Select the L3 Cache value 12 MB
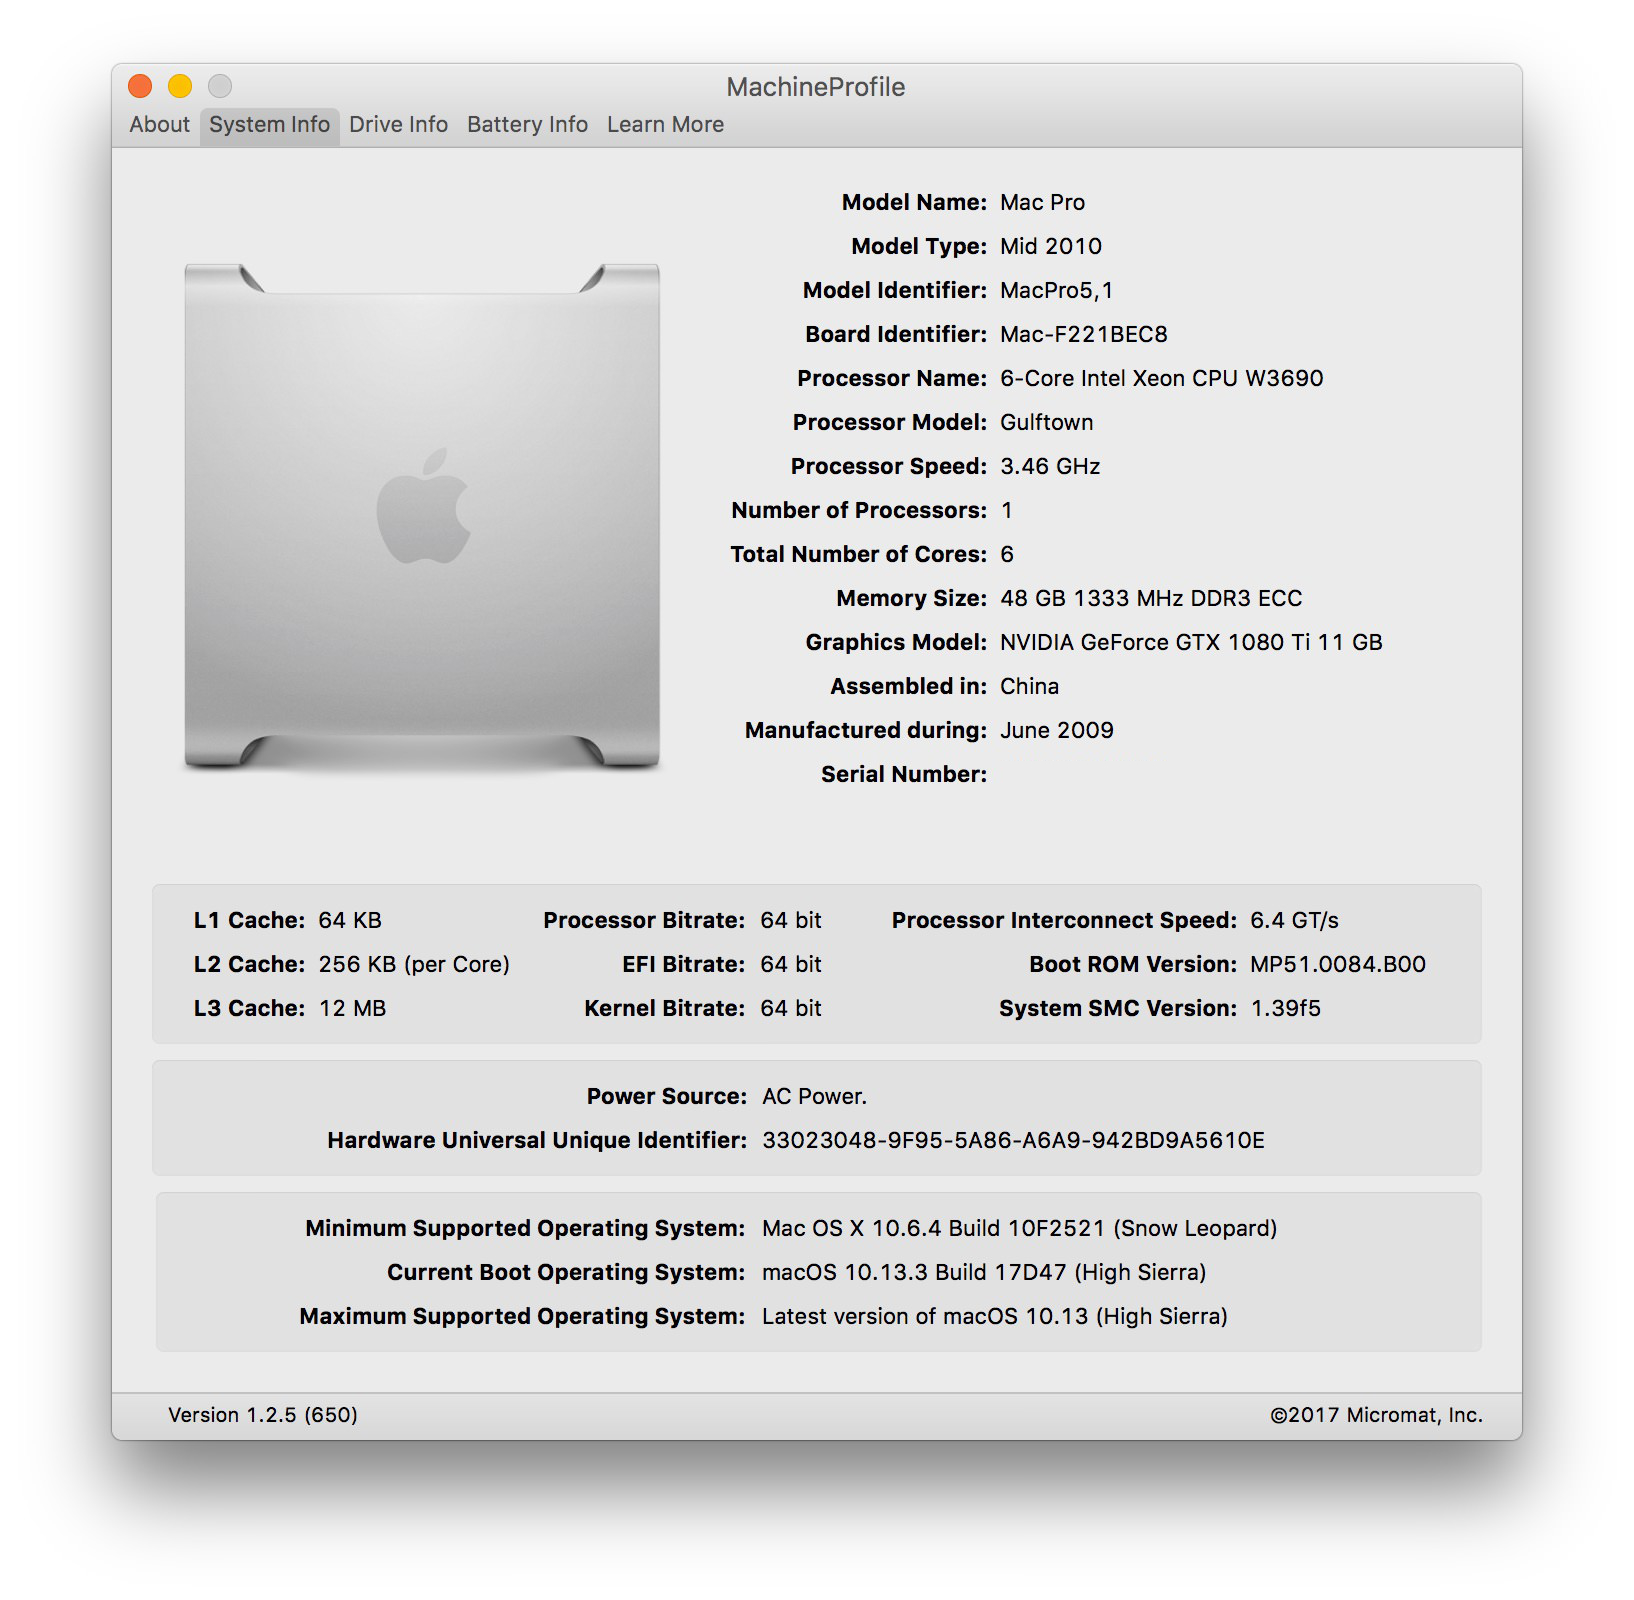This screenshot has width=1634, height=1600. coord(352,1008)
